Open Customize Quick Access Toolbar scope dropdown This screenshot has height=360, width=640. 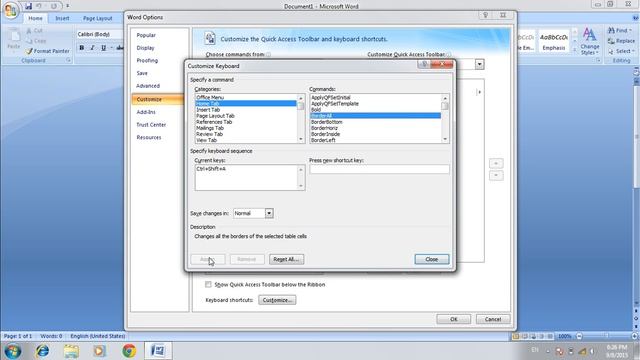tap(480, 64)
